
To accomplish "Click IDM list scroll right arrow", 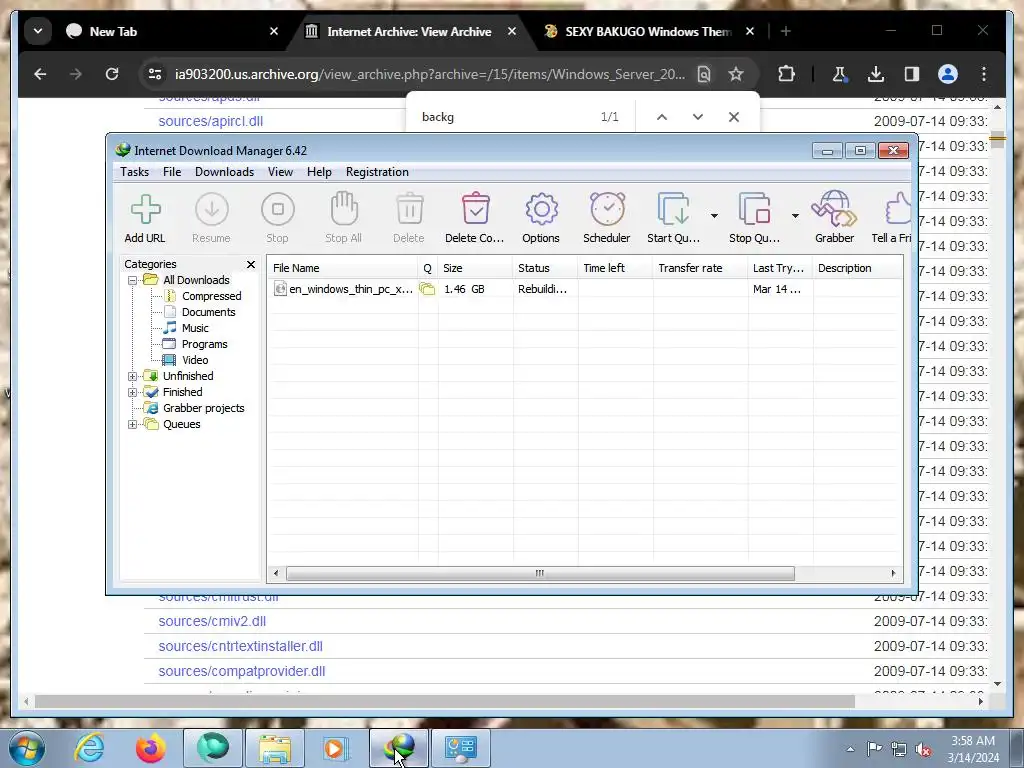I will coord(893,573).
